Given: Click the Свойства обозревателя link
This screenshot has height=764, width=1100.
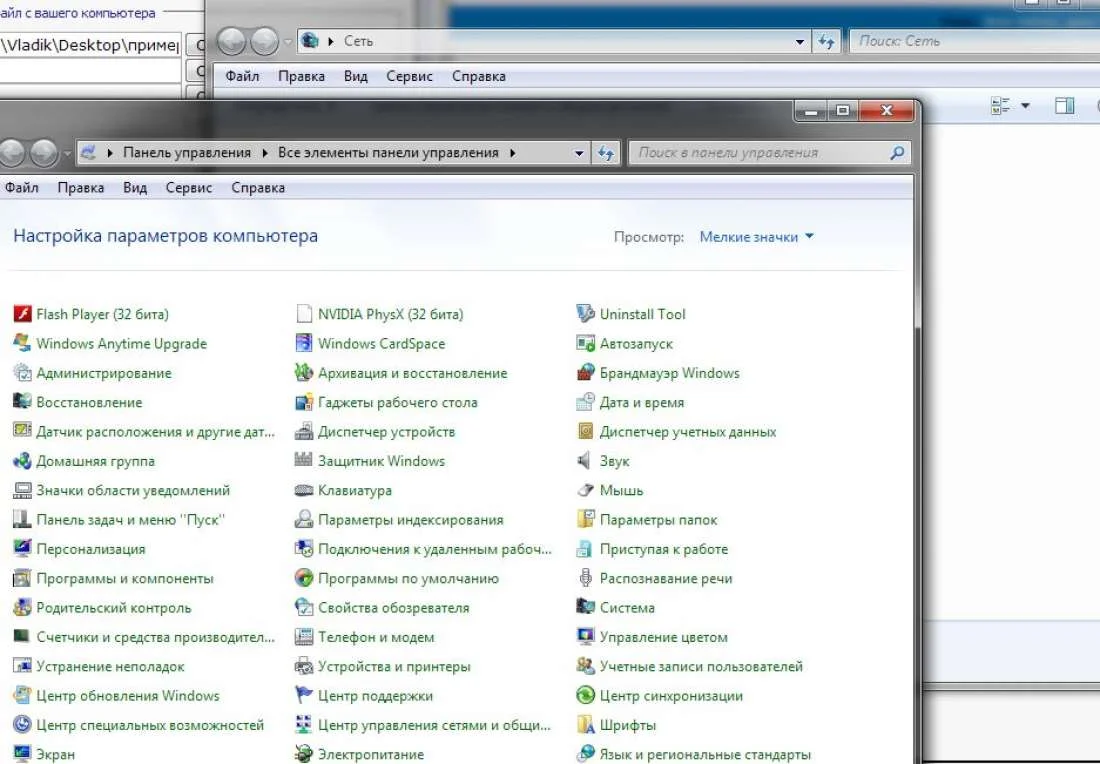Looking at the screenshot, I should [x=394, y=608].
